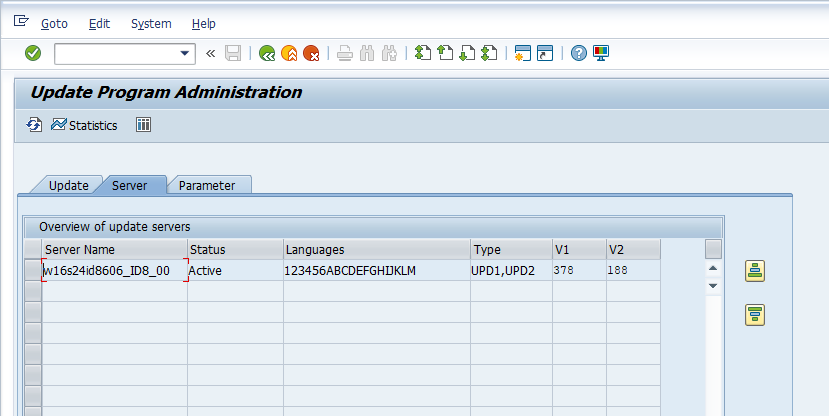Viewport: 829px width, 416px height.
Task: Click the Statistics button
Action: (84, 125)
